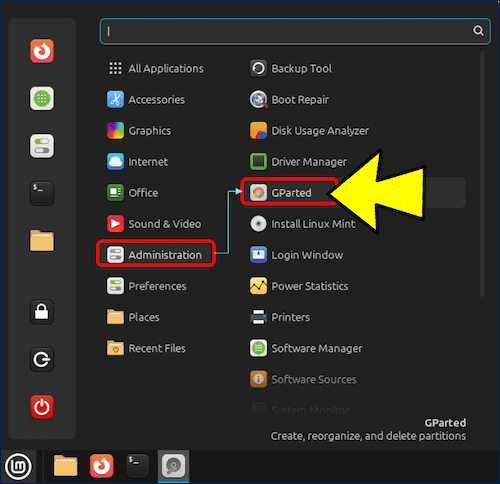This screenshot has width=500, height=484.
Task: Click the Linux Mint menu button on panel
Action: (18, 466)
